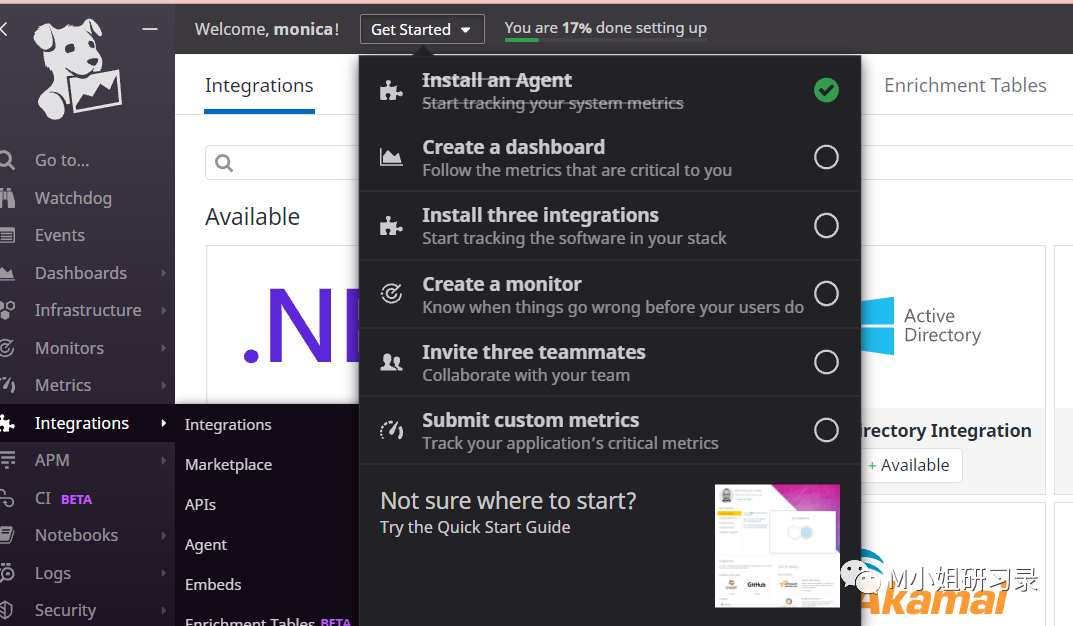This screenshot has height=626, width=1073.
Task: Click the Notebooks icon in sidebar
Action: pyautogui.click(x=7, y=535)
